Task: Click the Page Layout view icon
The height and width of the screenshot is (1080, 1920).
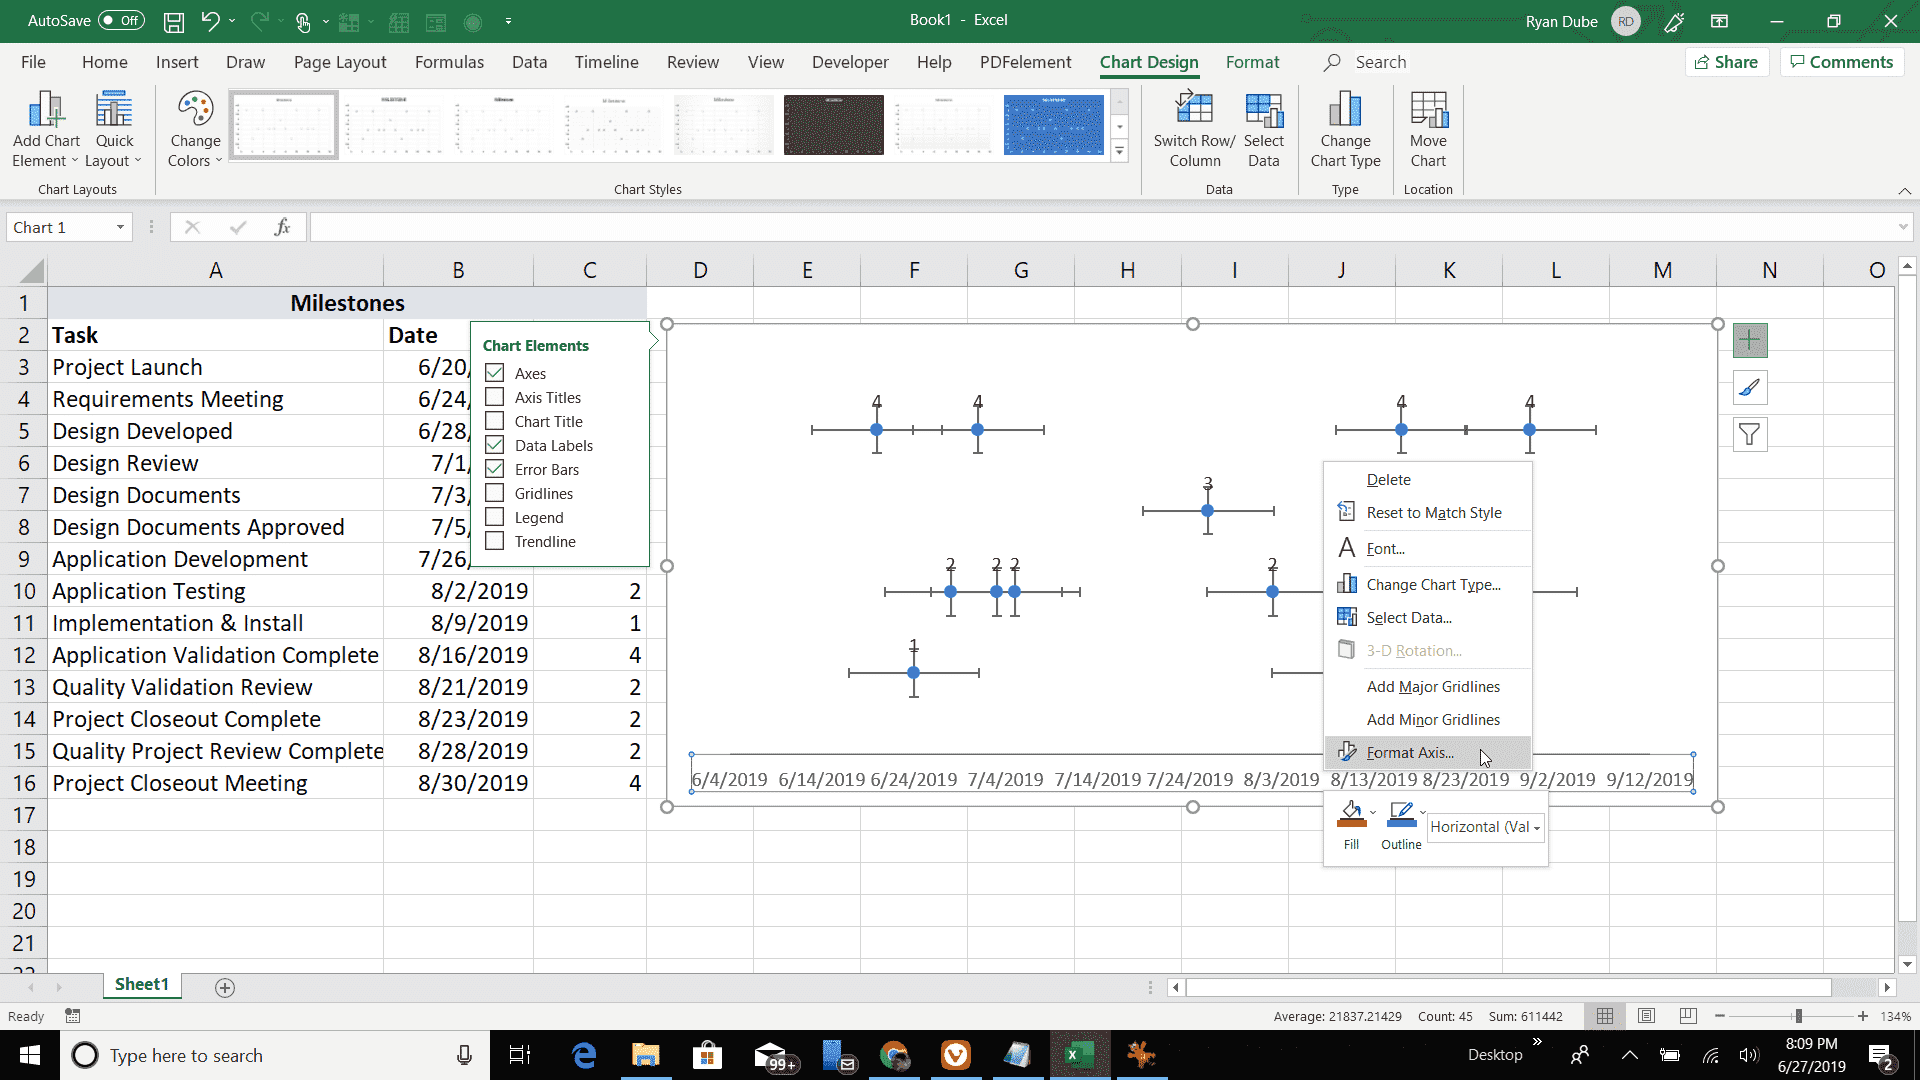Action: [x=1646, y=1016]
